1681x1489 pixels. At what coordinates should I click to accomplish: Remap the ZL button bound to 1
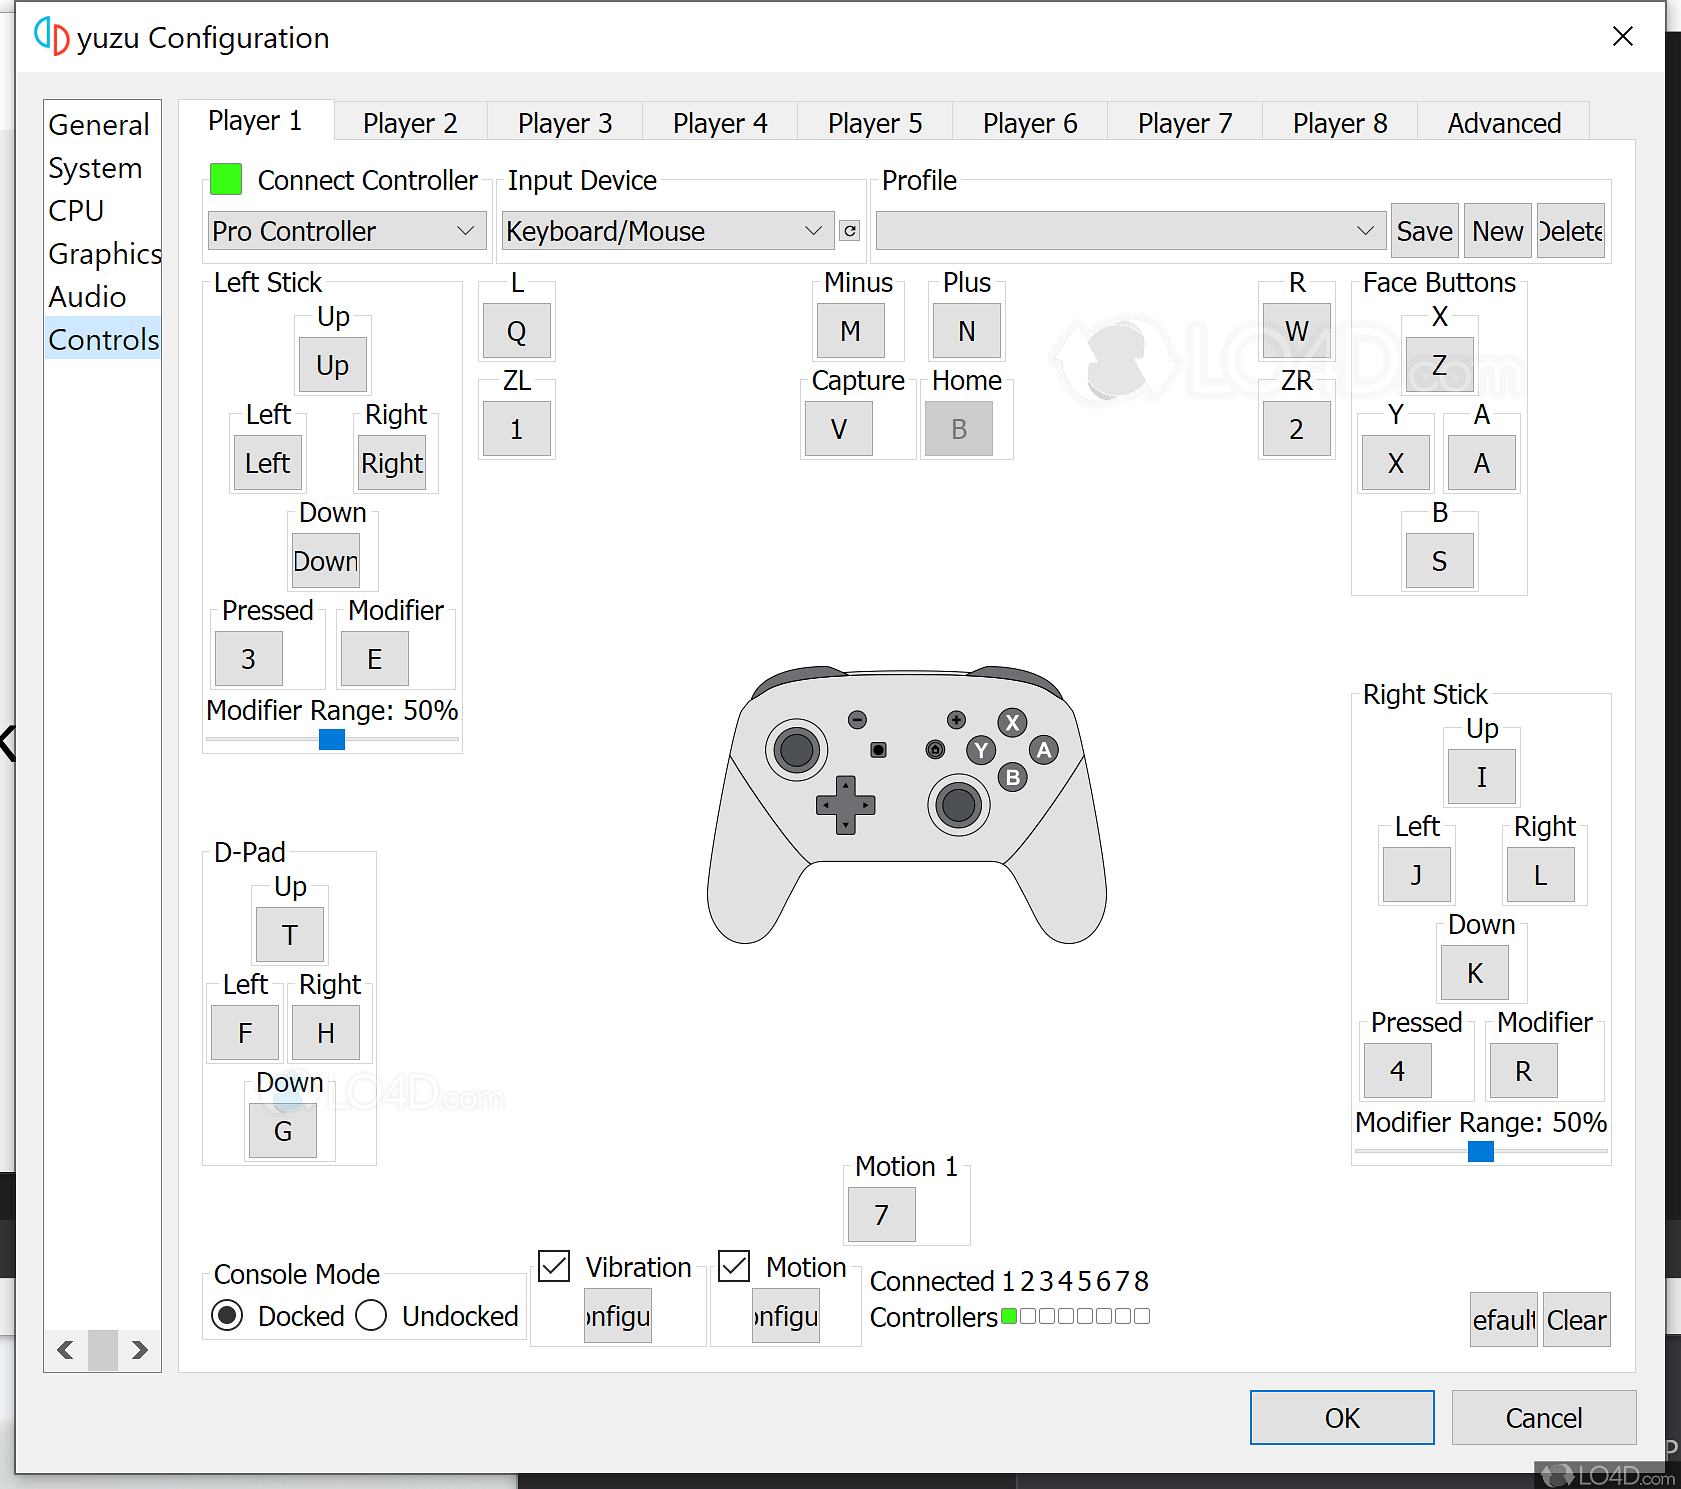coord(517,429)
